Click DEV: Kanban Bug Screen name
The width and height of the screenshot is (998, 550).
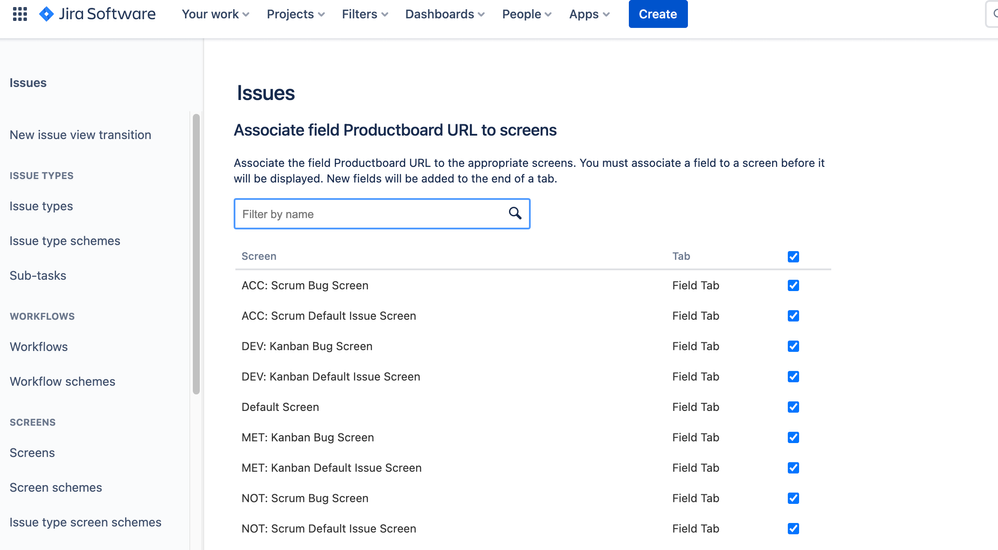[307, 346]
